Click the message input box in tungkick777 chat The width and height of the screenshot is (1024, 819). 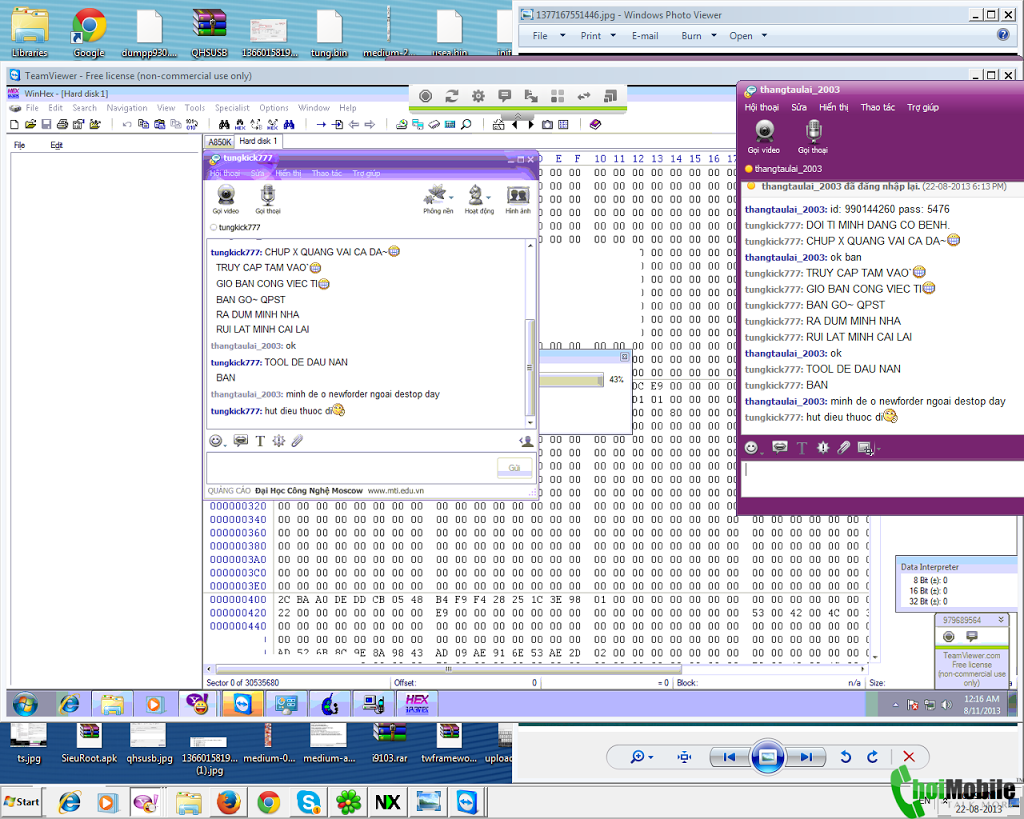point(352,468)
